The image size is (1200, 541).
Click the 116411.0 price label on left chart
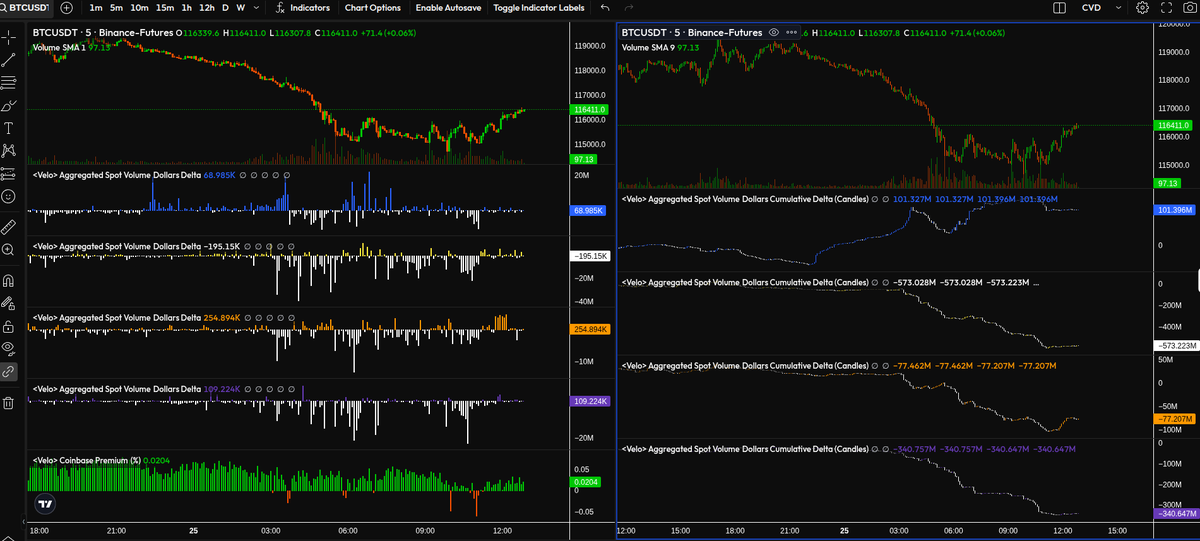pos(589,109)
